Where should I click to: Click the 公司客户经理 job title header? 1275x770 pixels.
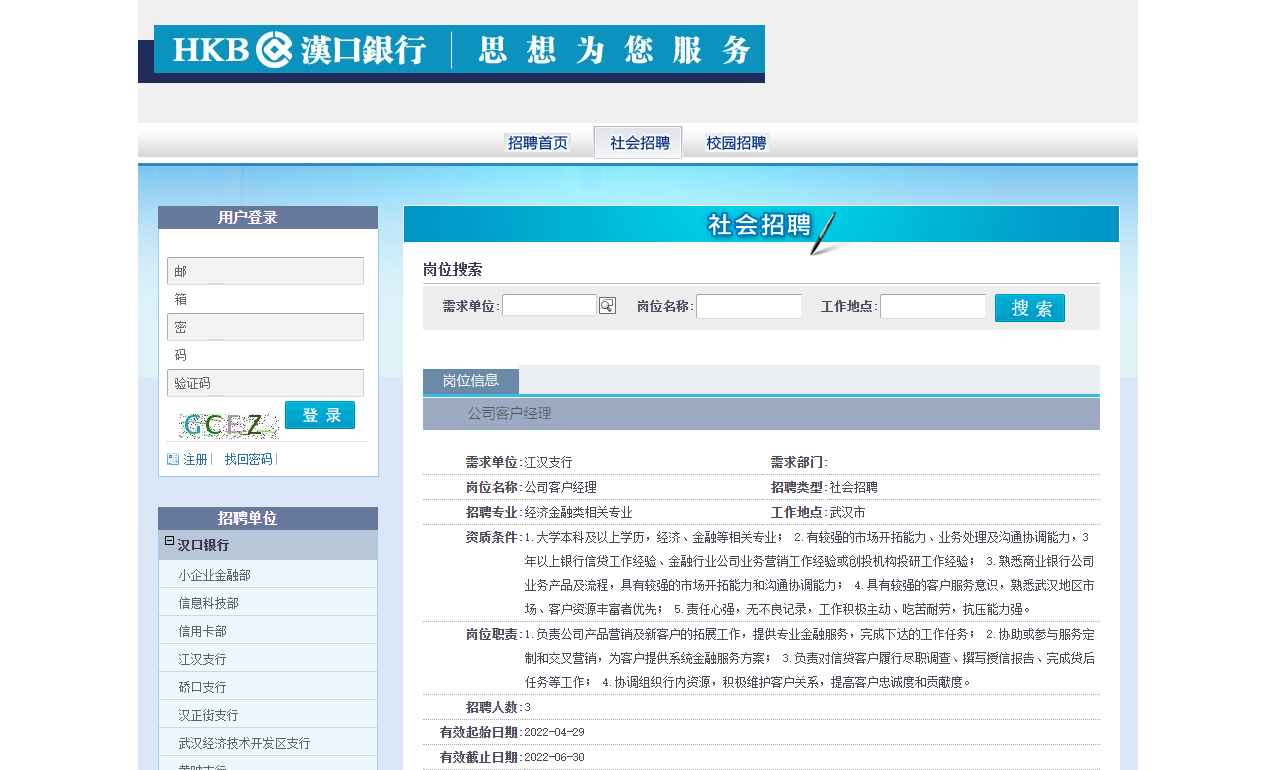pos(509,413)
